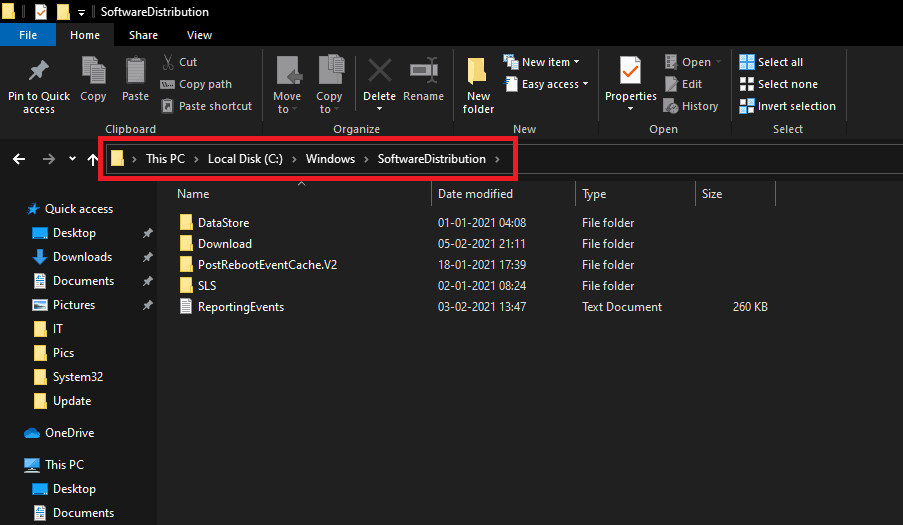
Task: Click This PC in address breadcrumb
Action: pos(165,159)
